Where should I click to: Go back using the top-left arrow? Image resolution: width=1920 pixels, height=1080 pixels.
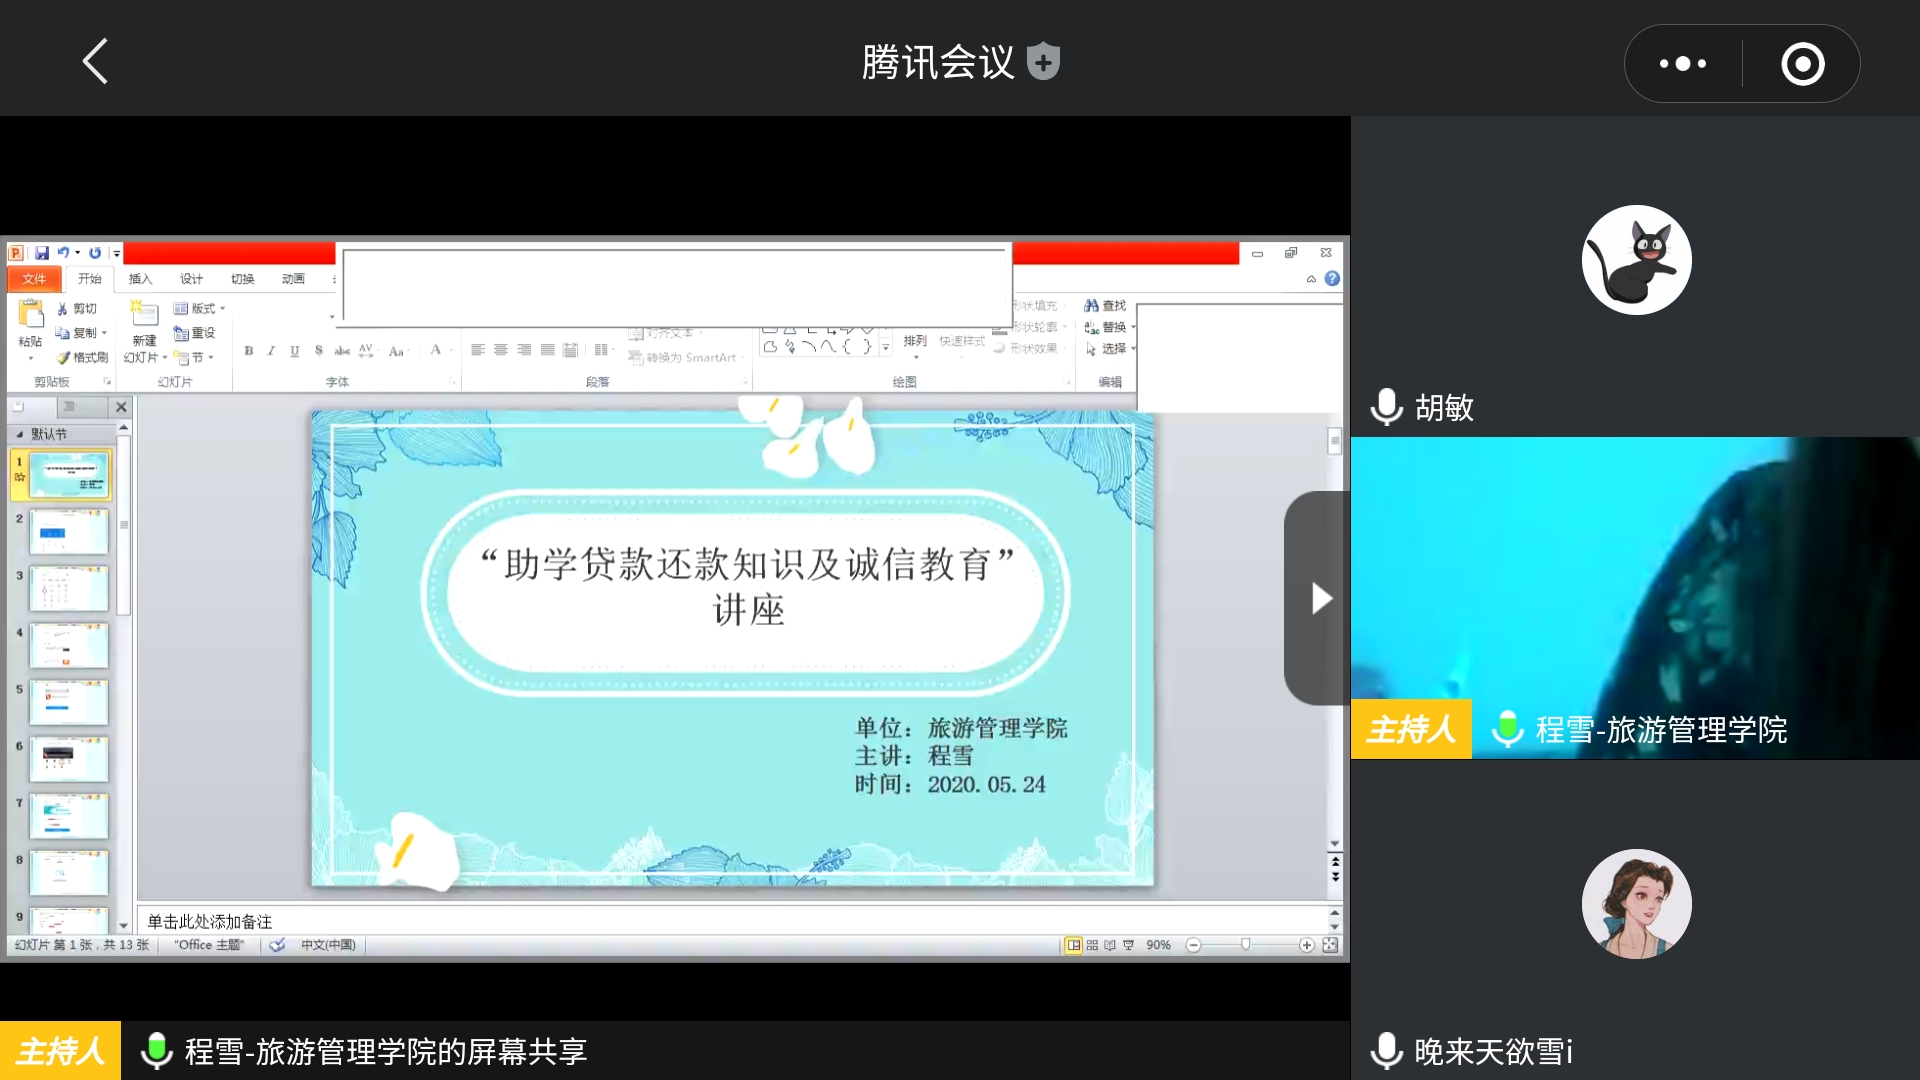pos(95,62)
